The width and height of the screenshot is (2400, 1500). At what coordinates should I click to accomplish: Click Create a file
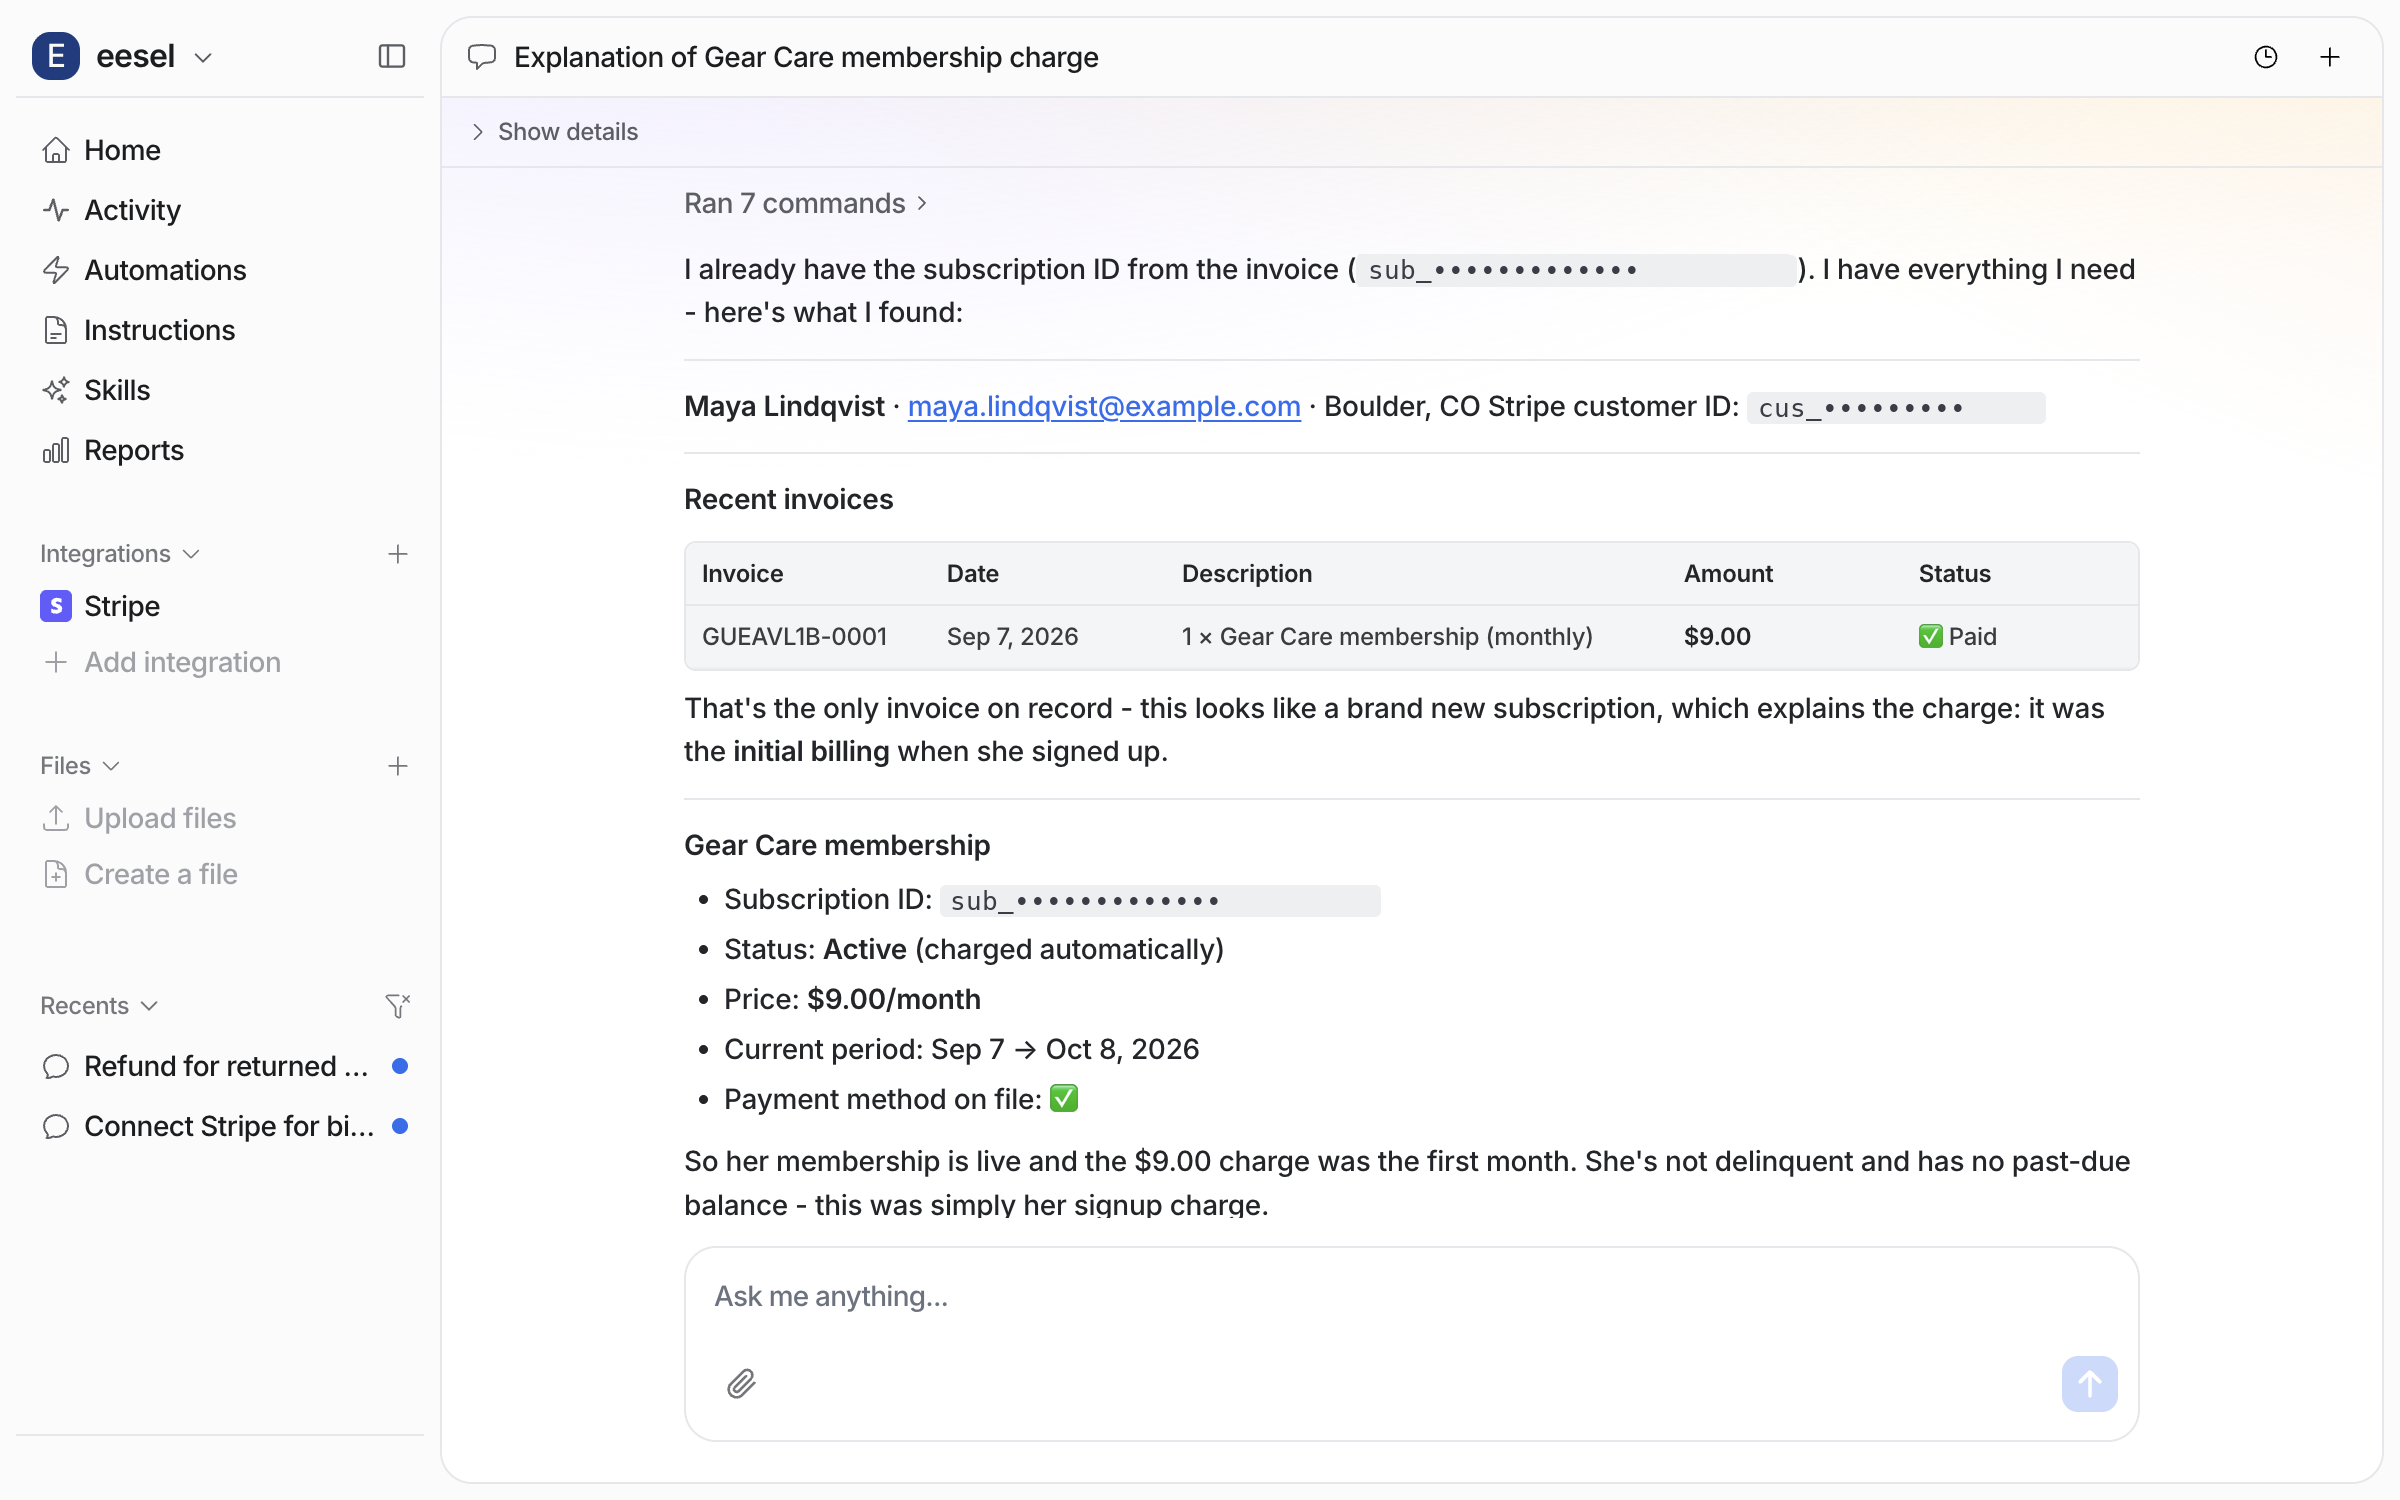[x=220, y=874]
